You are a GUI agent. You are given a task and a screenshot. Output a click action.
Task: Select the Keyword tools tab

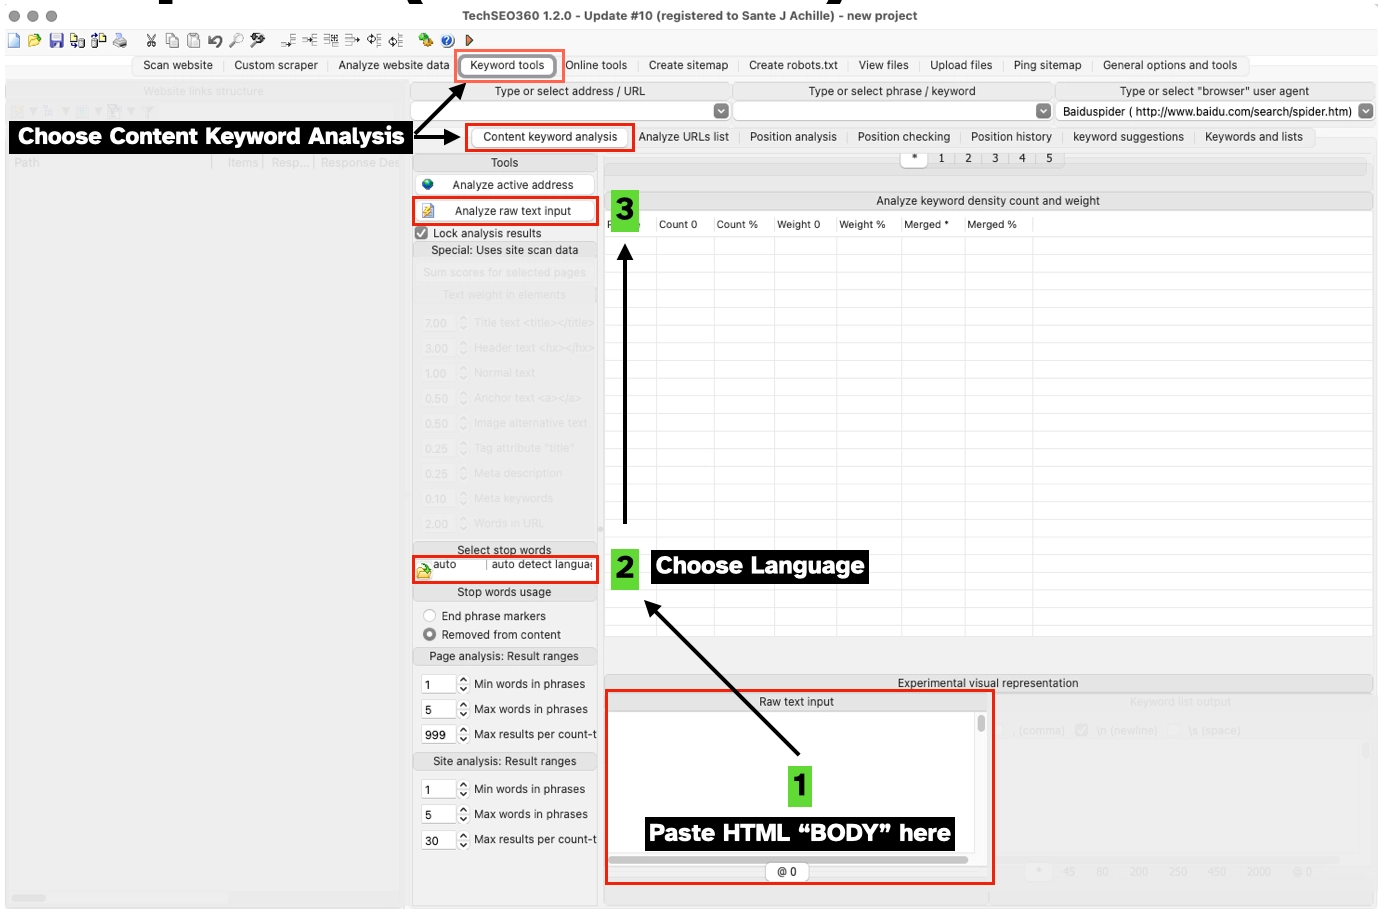pyautogui.click(x=508, y=65)
